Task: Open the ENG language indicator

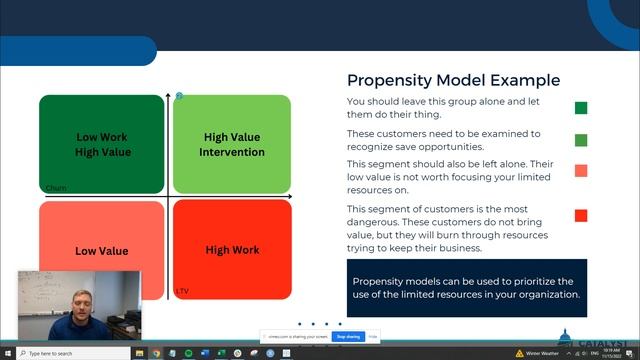Action: coord(595,353)
